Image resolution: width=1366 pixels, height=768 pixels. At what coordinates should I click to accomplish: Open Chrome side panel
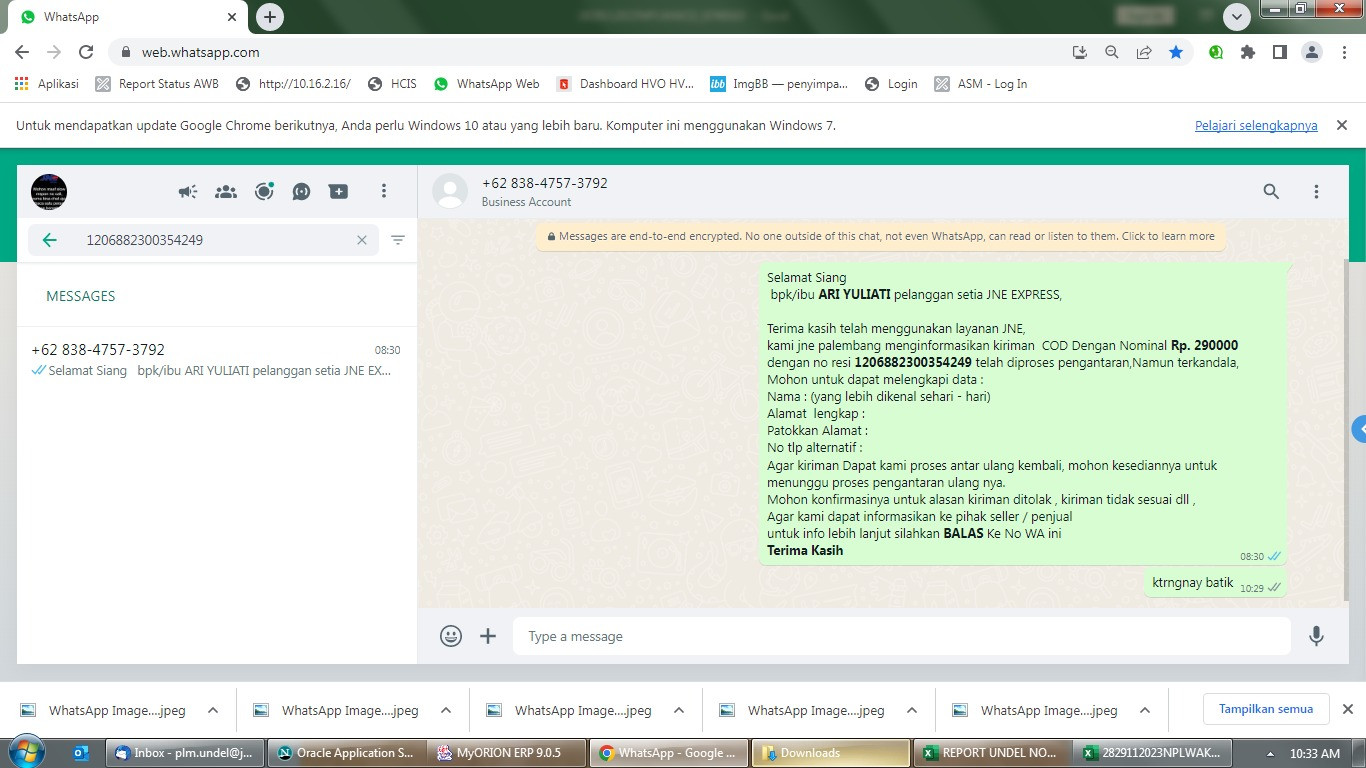coord(1279,52)
